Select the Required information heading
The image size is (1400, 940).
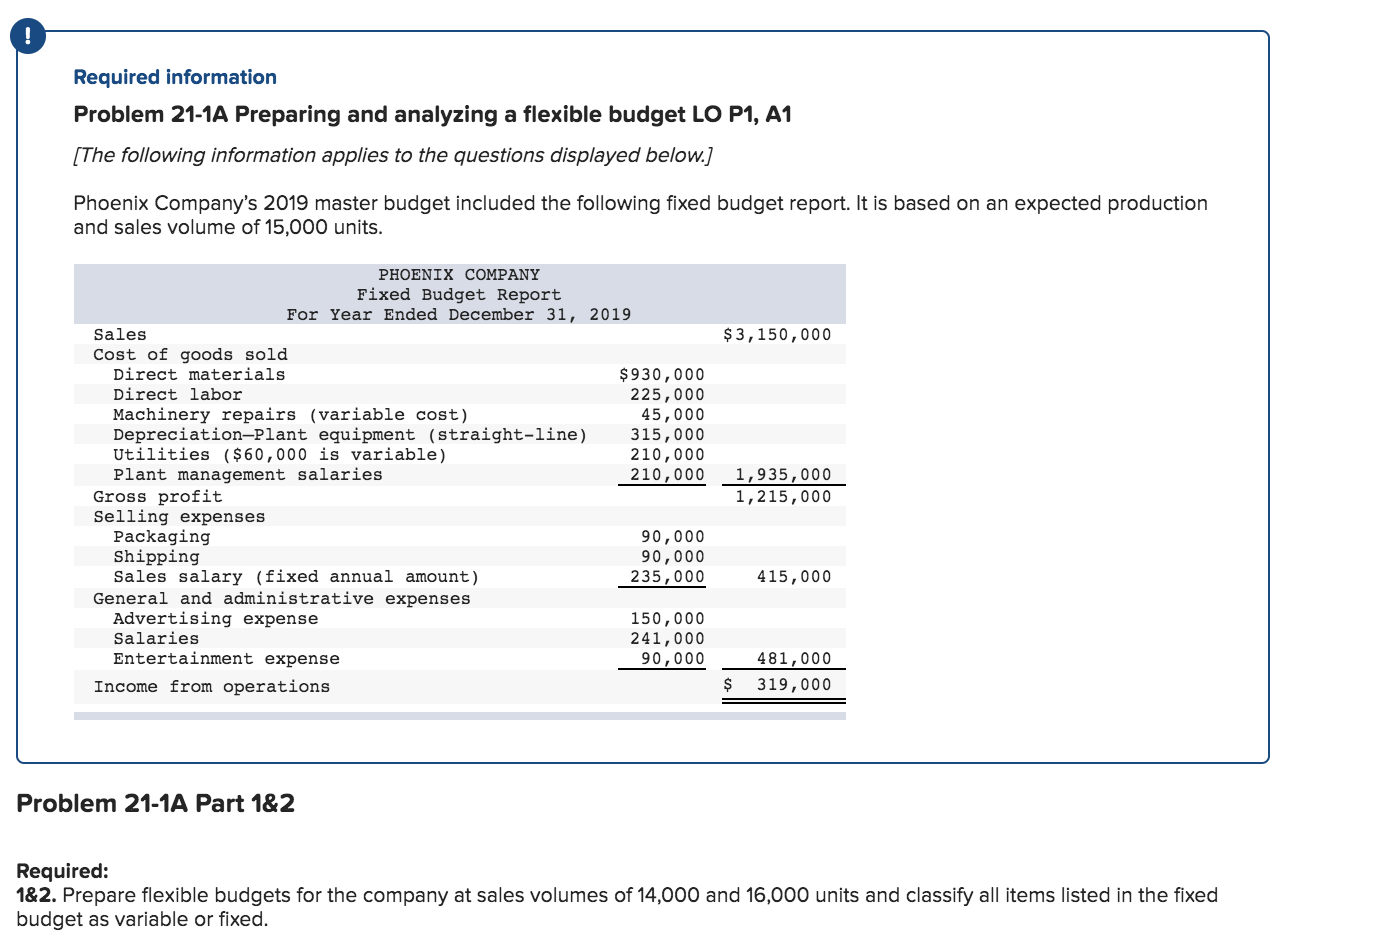pos(174,76)
